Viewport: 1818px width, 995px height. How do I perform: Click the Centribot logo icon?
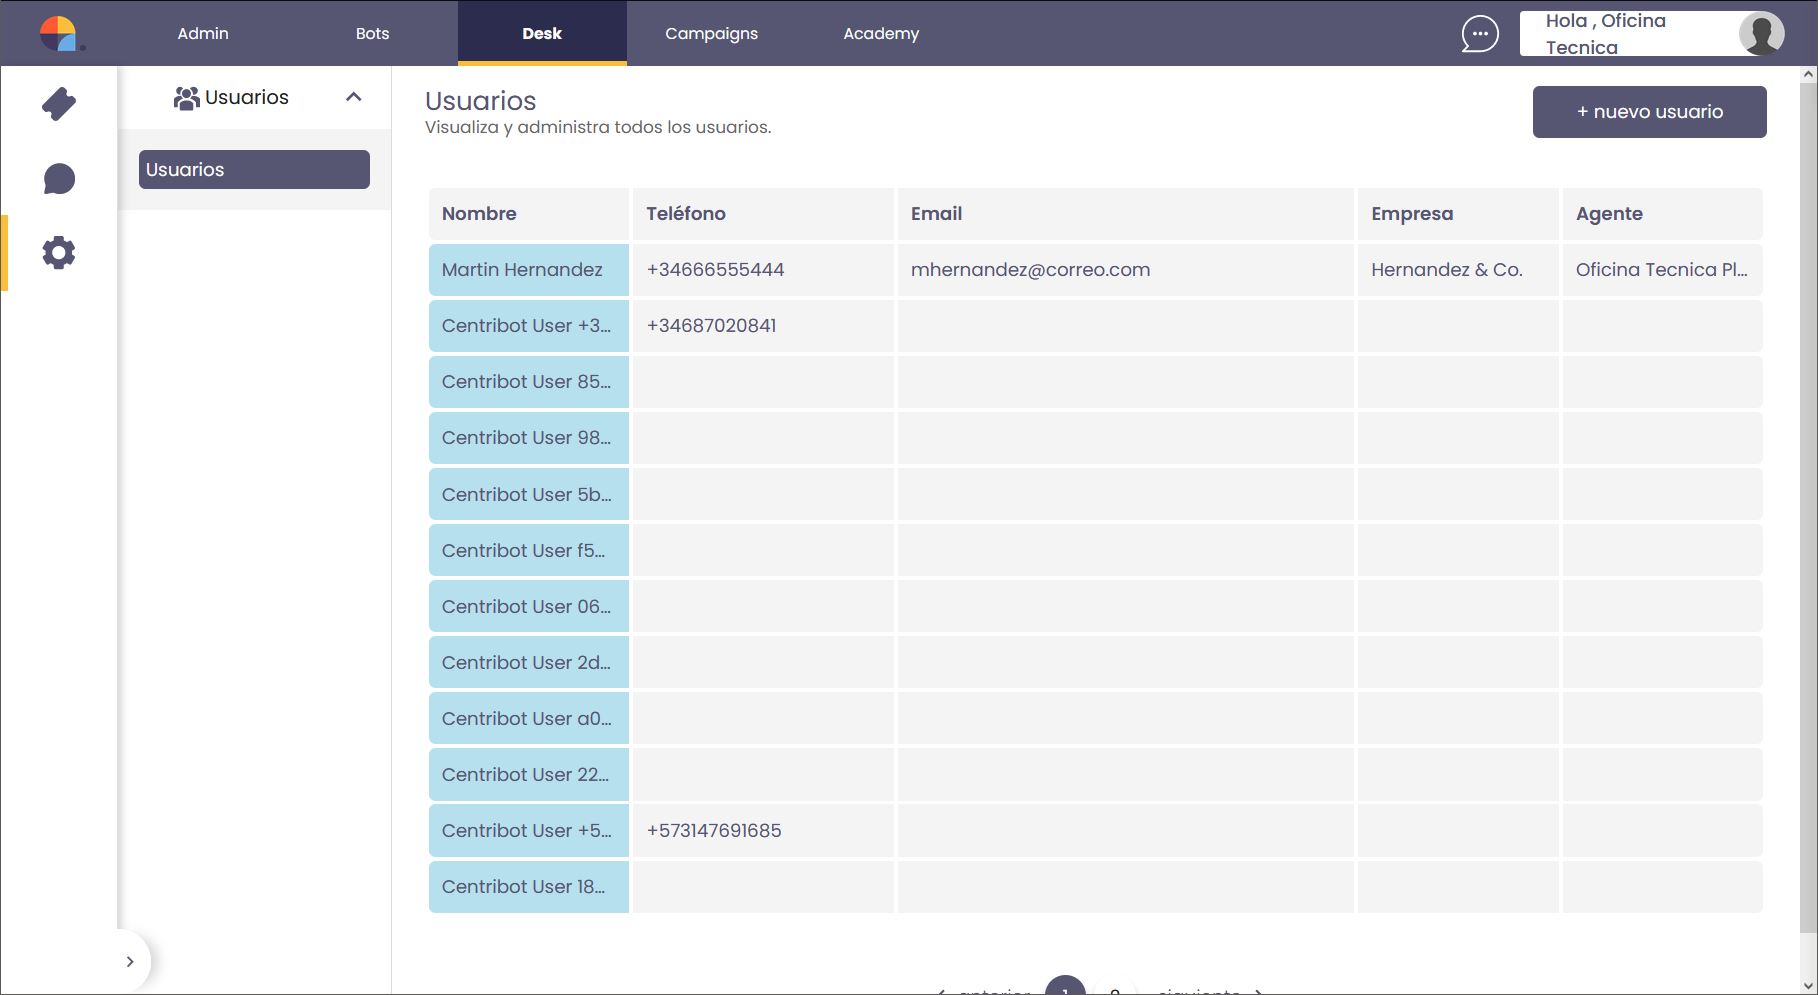59,33
